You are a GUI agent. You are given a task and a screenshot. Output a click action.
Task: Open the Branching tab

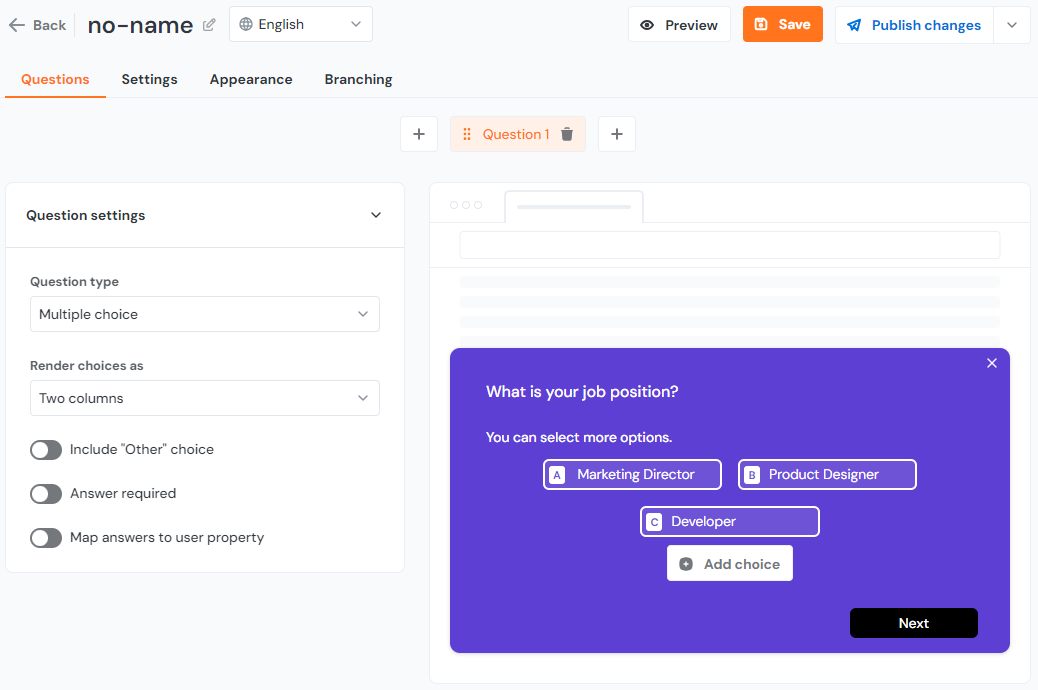358,80
